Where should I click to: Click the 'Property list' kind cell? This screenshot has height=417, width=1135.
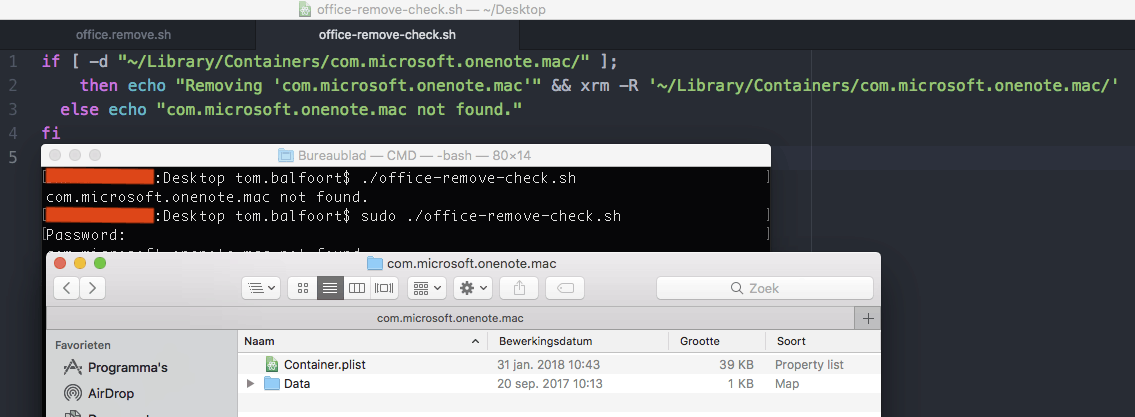(809, 364)
